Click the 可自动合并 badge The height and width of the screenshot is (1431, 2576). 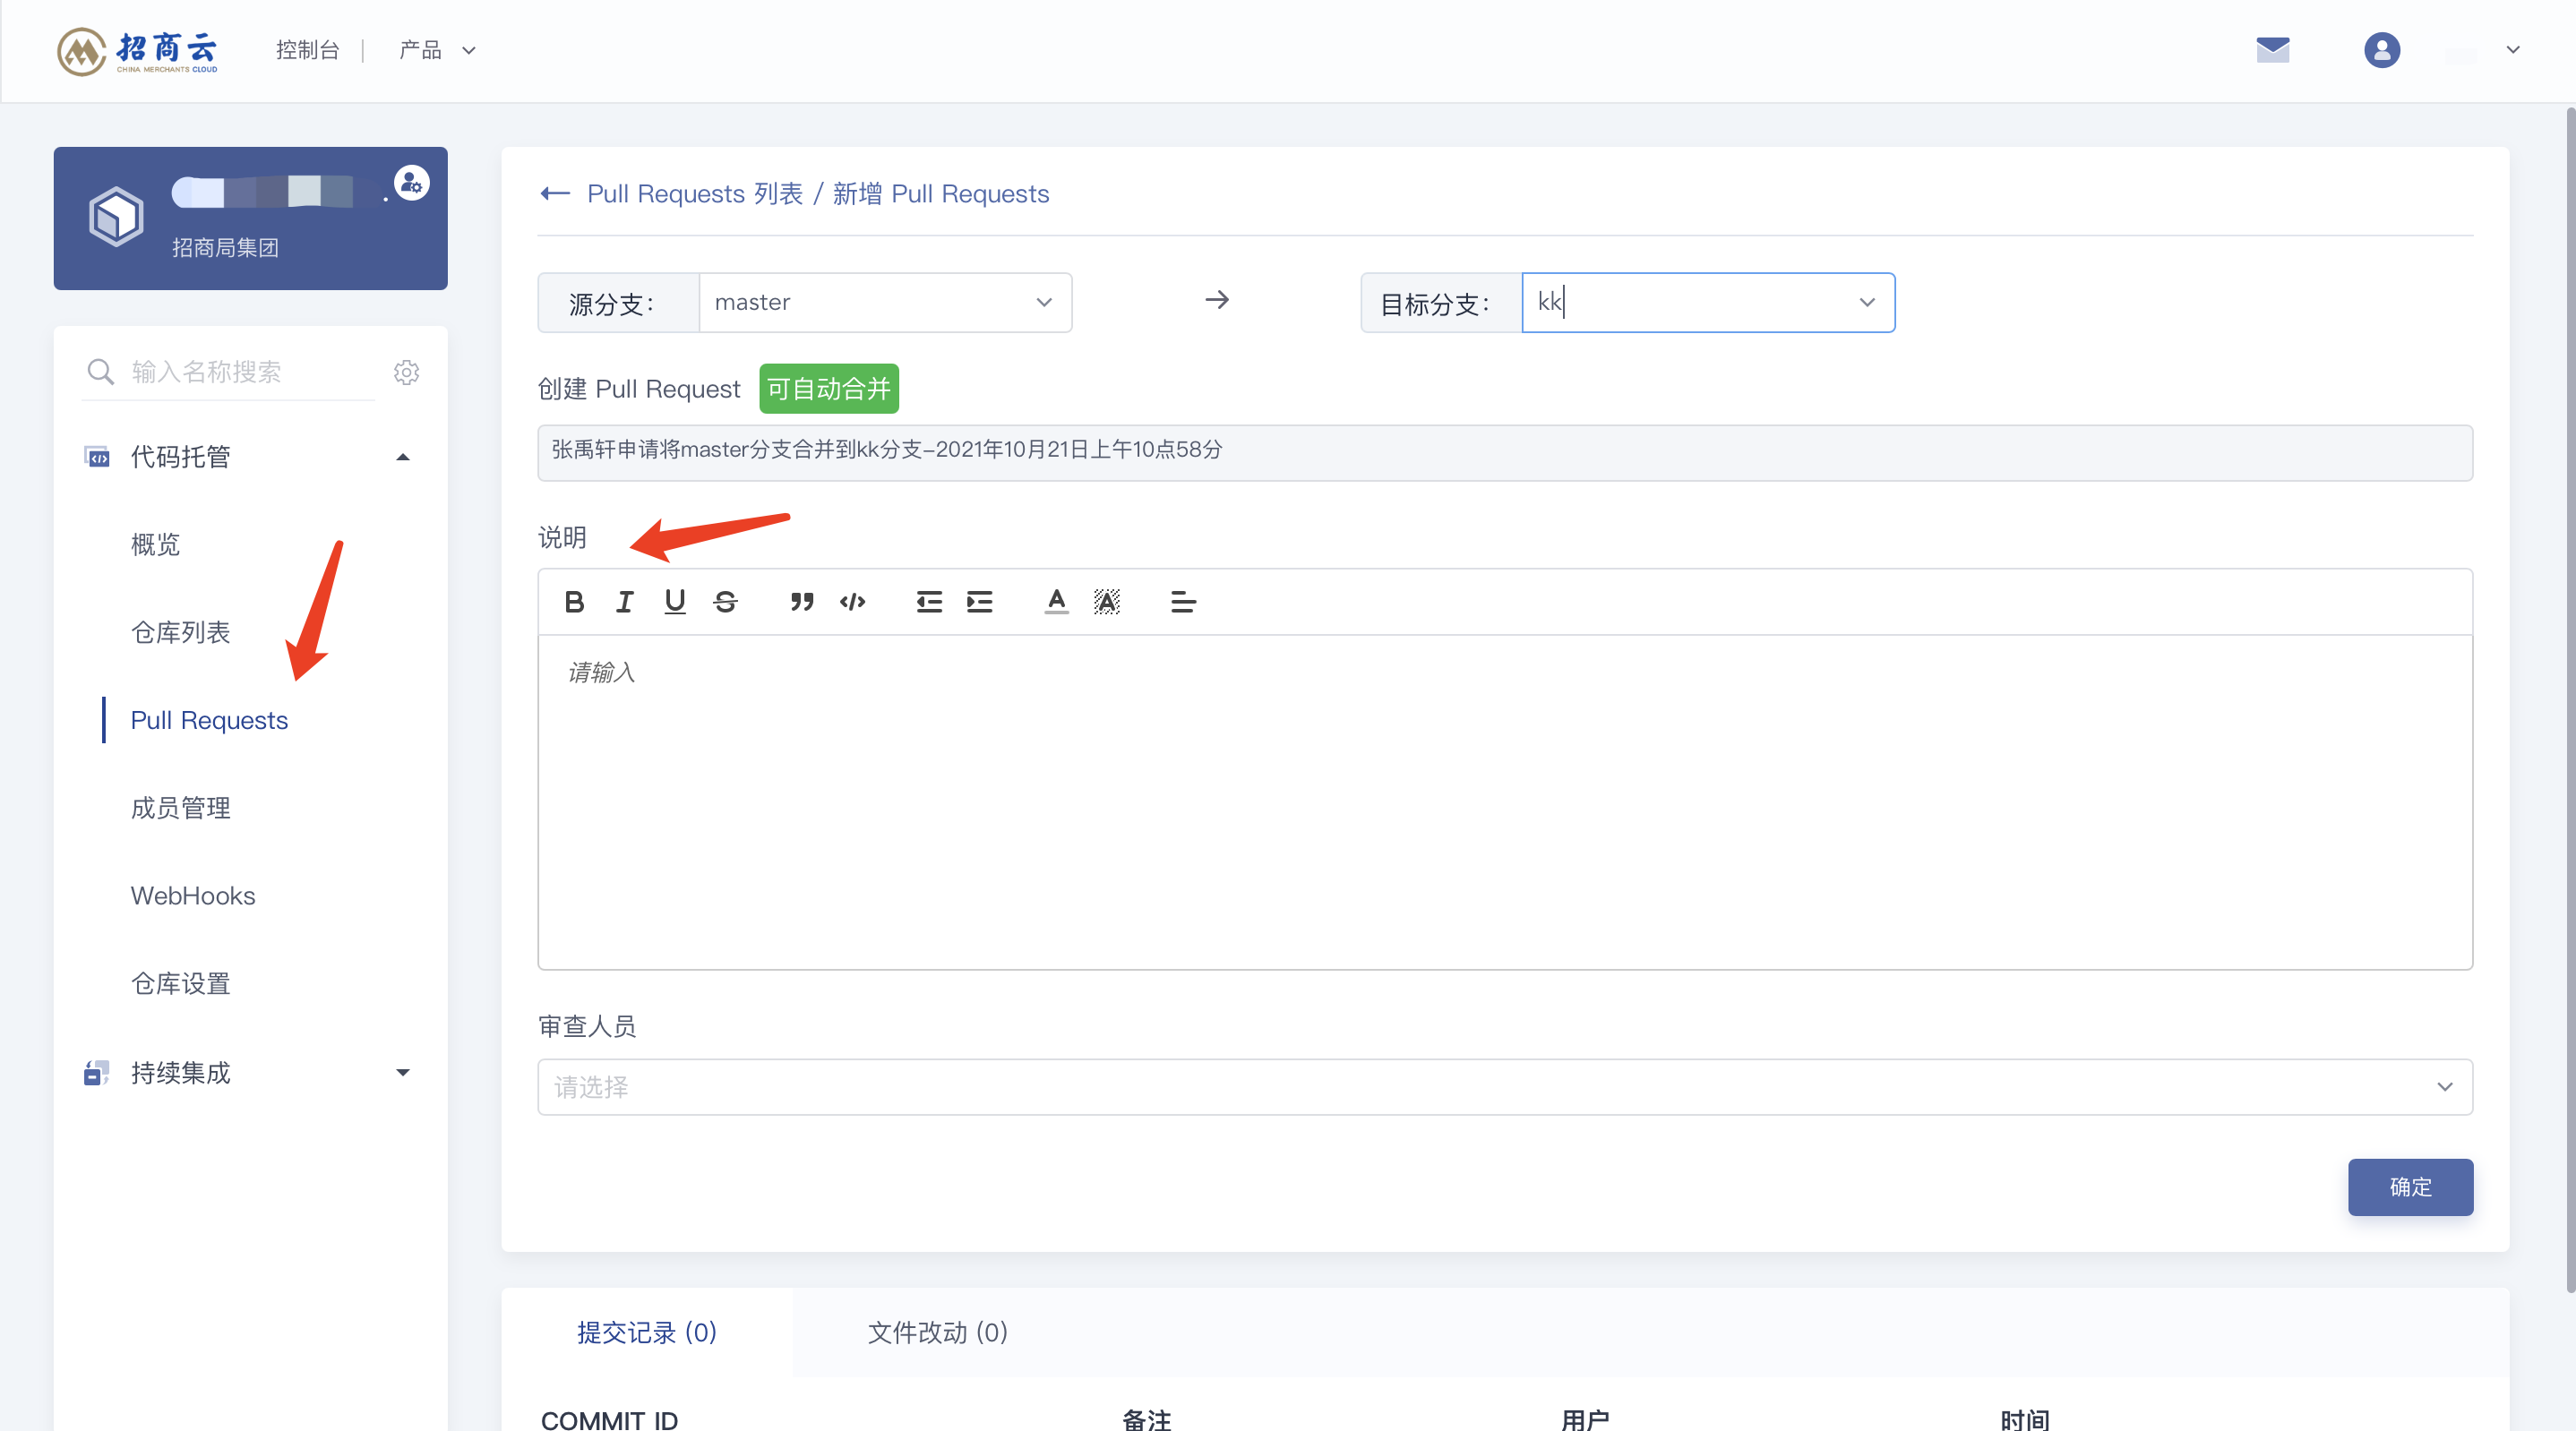click(828, 388)
